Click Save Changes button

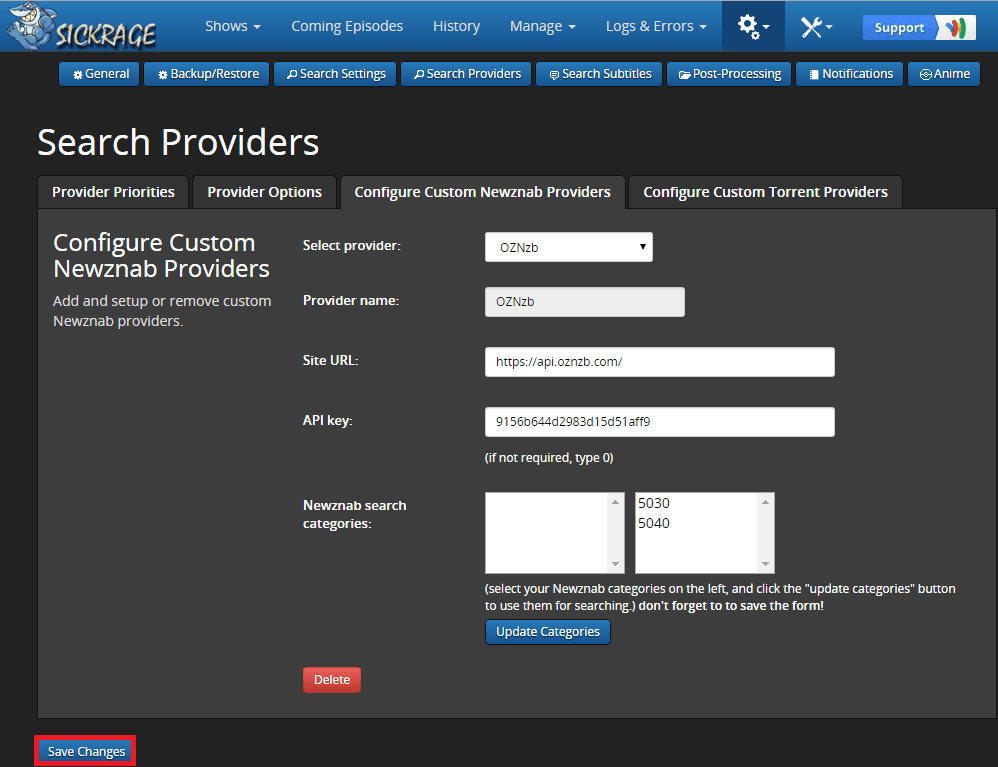86,751
